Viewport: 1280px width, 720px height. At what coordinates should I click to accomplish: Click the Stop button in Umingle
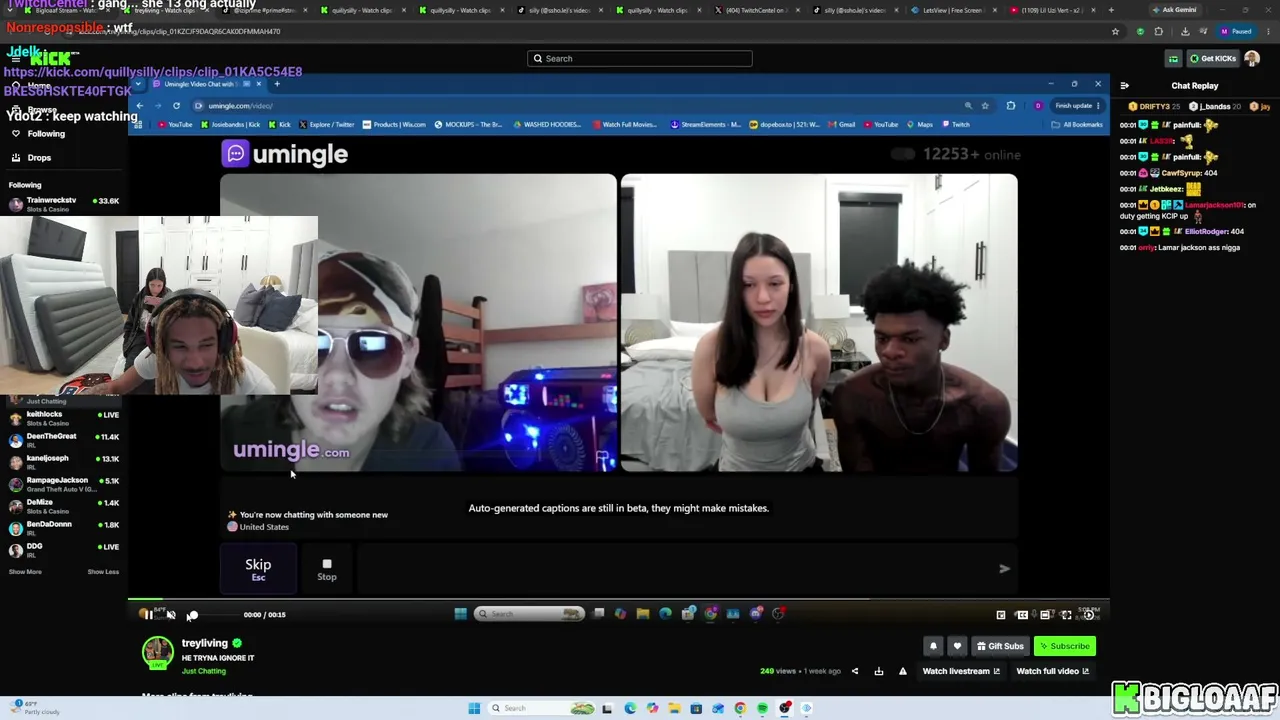pyautogui.click(x=327, y=569)
